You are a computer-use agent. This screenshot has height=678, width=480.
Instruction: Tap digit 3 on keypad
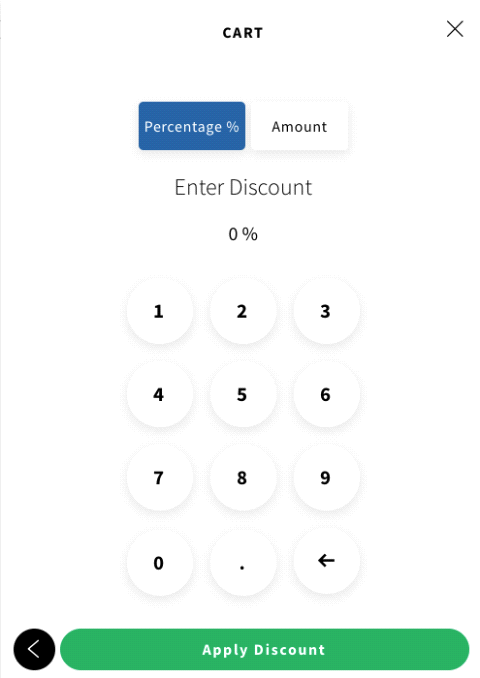pos(326,311)
